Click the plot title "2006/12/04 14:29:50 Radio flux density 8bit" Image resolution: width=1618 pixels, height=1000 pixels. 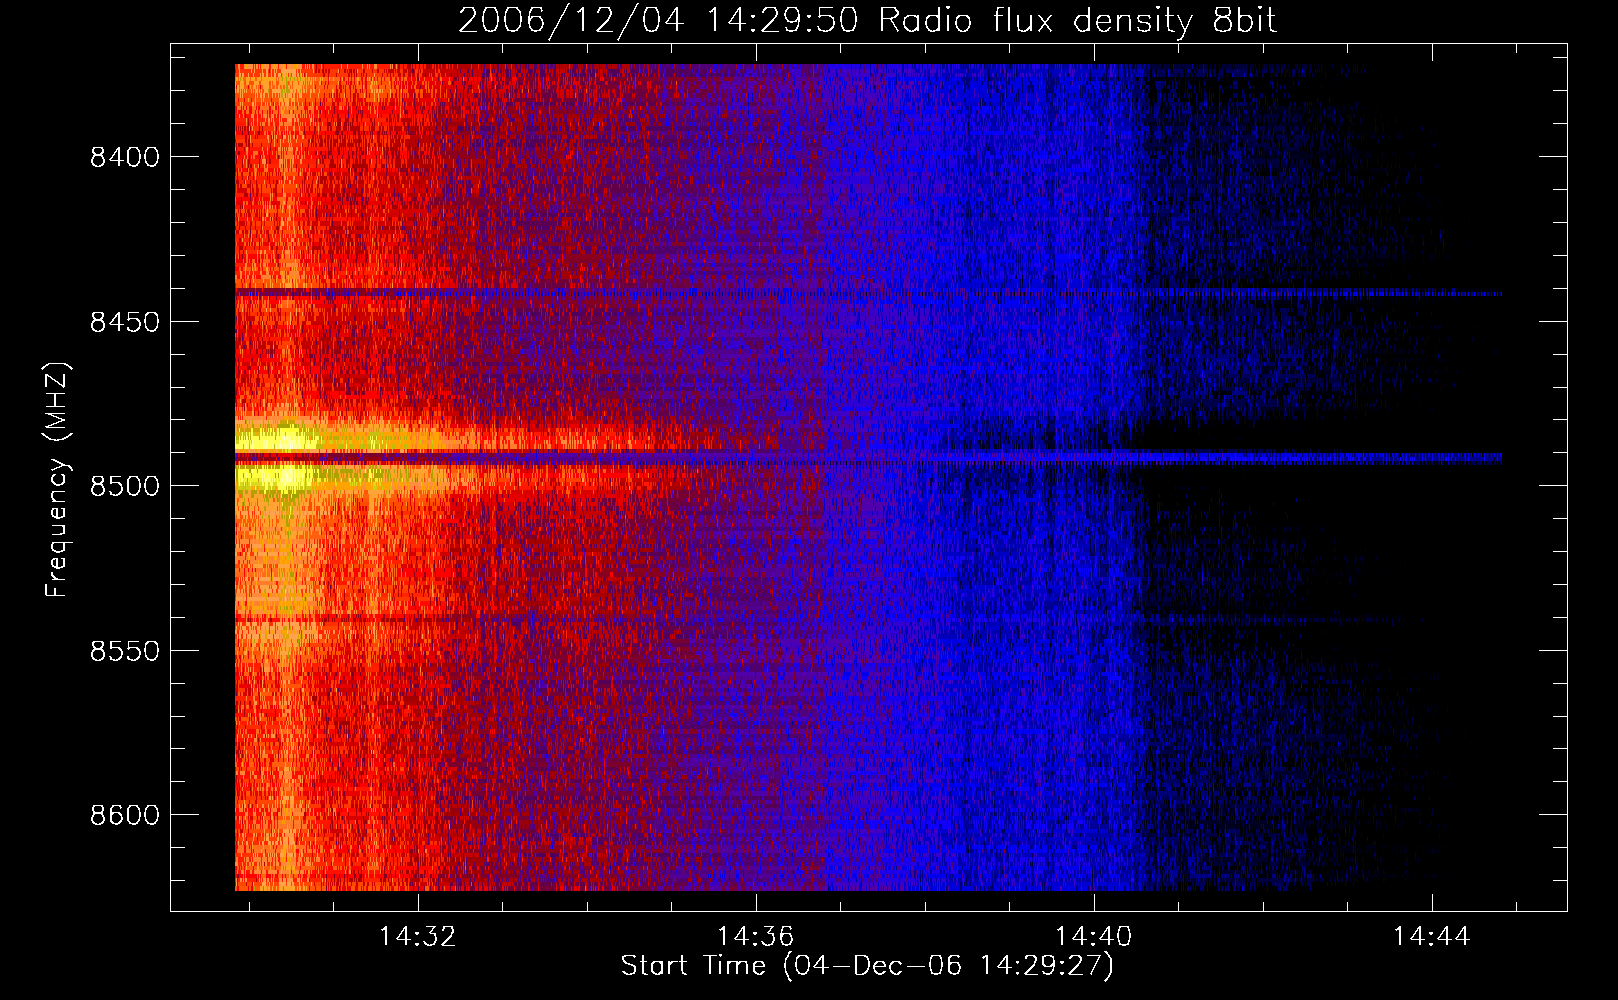(867, 21)
